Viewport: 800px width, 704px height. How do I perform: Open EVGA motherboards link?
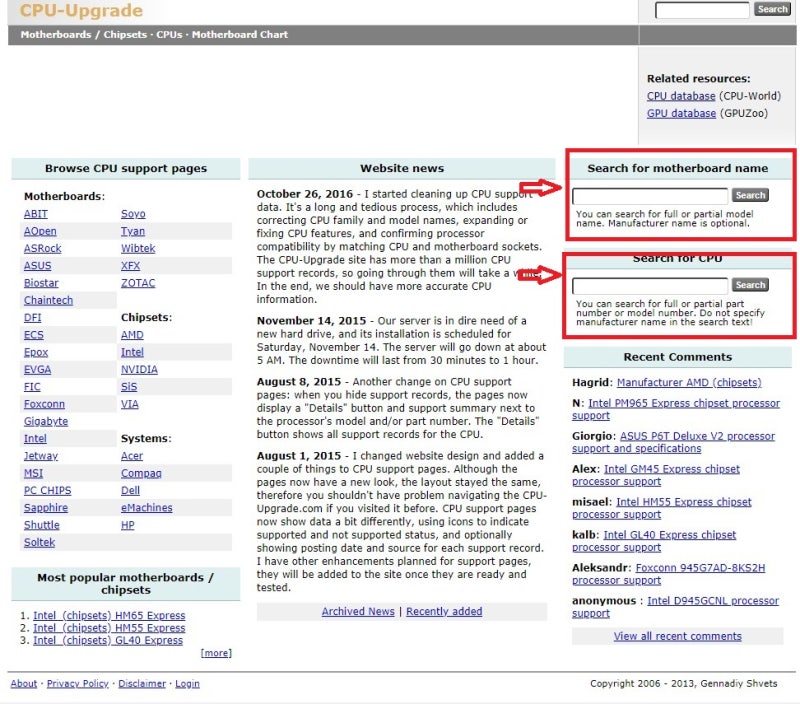click(37, 370)
